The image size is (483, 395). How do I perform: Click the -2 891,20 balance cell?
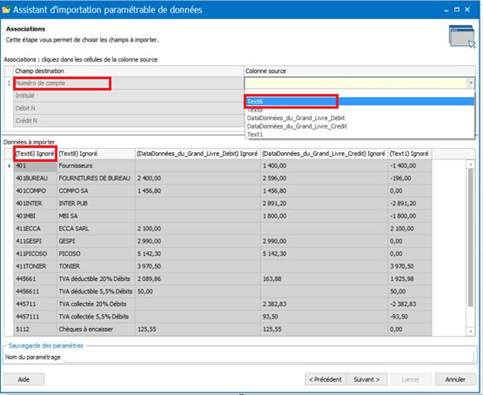click(410, 203)
